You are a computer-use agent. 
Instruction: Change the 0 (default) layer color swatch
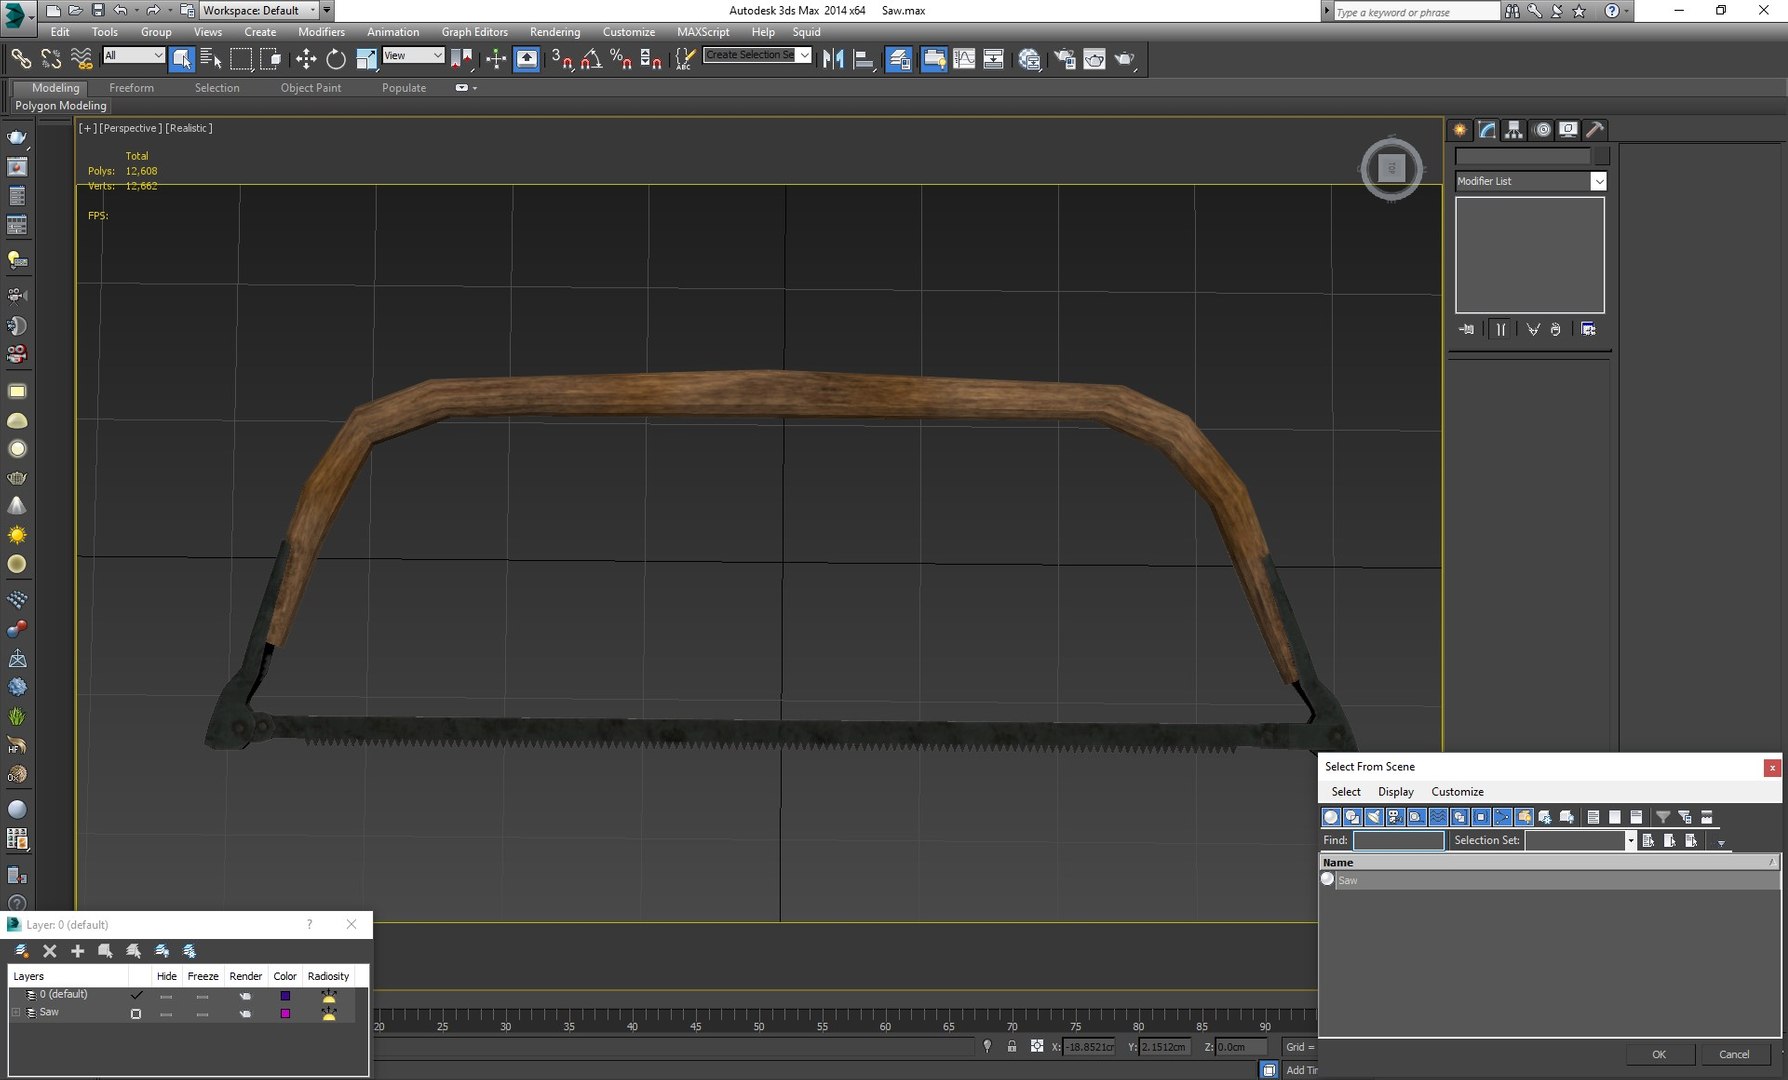click(285, 996)
